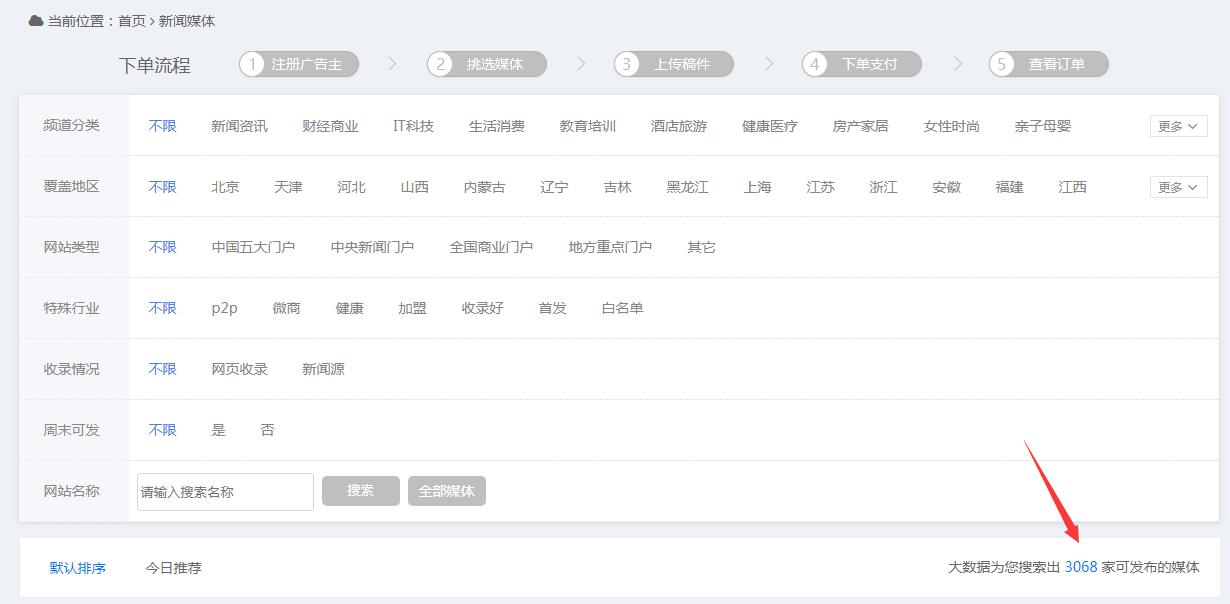Image resolution: width=1230 pixels, height=604 pixels.
Task: Choose 是 for 周末可发 filter
Action: coord(219,430)
